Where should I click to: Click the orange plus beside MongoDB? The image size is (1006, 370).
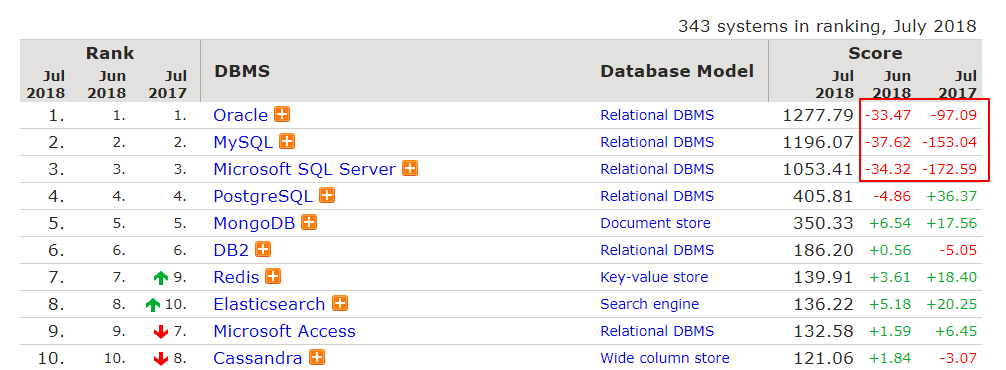(x=309, y=223)
